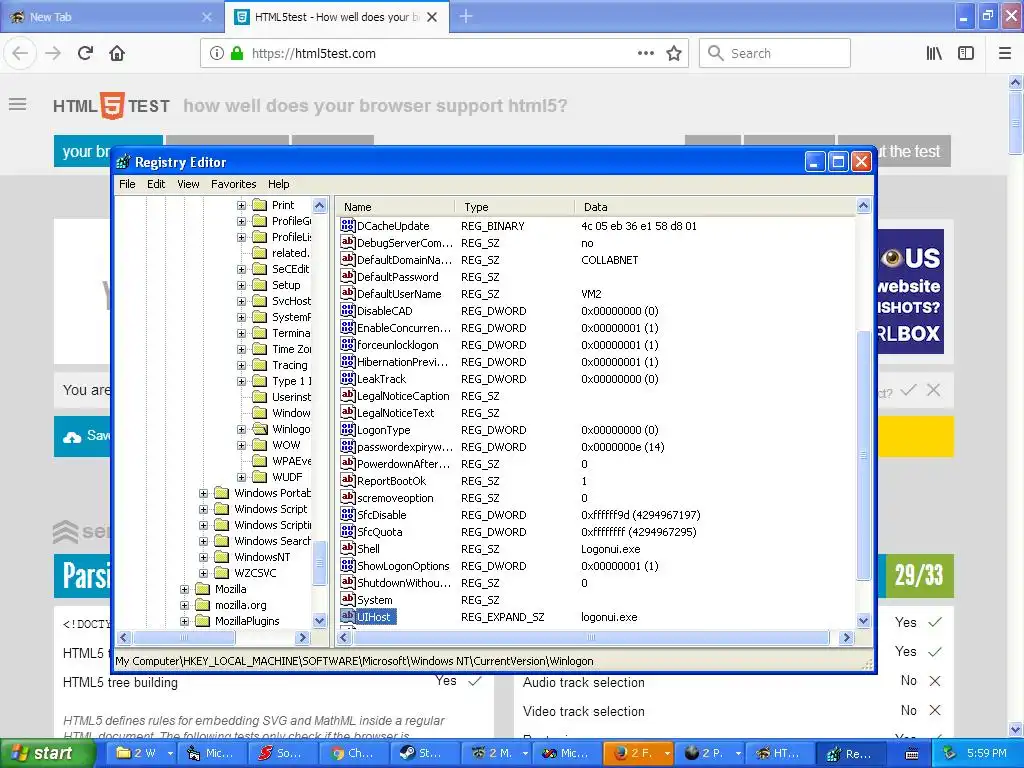
Task: Select the LegalNoticeCaption value
Action: [403, 396]
